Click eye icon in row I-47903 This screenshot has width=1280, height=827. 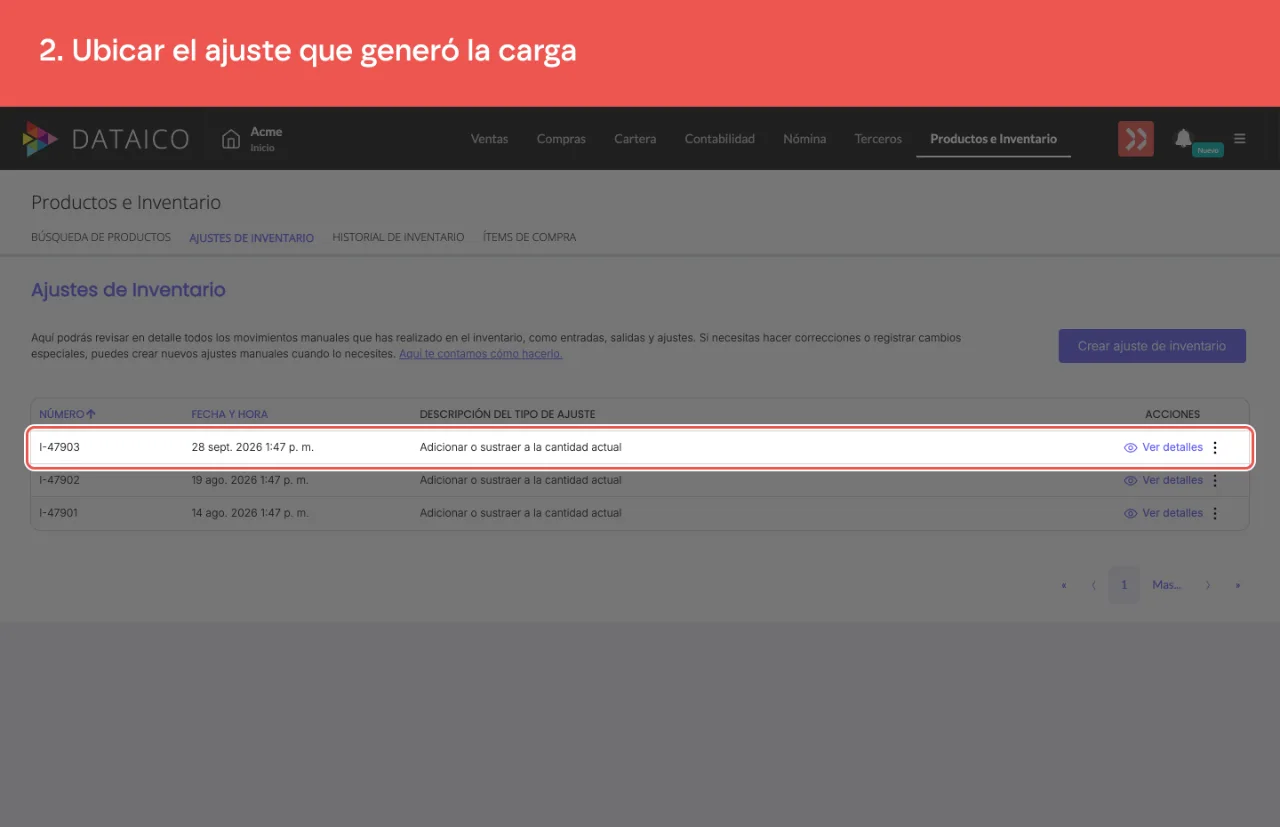[x=1131, y=448]
